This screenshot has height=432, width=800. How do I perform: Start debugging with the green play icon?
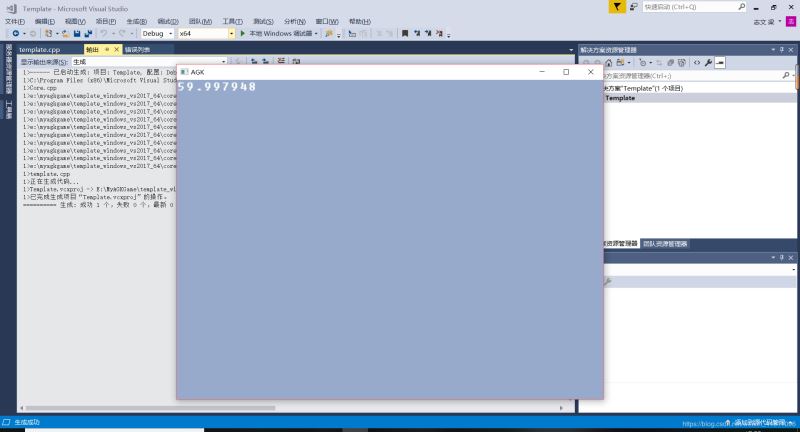click(242, 33)
